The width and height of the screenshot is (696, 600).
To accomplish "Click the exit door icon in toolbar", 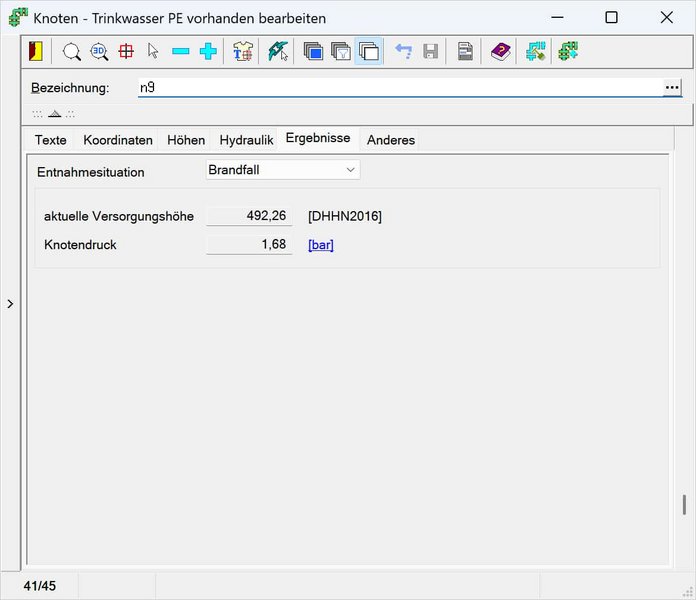I will point(35,51).
